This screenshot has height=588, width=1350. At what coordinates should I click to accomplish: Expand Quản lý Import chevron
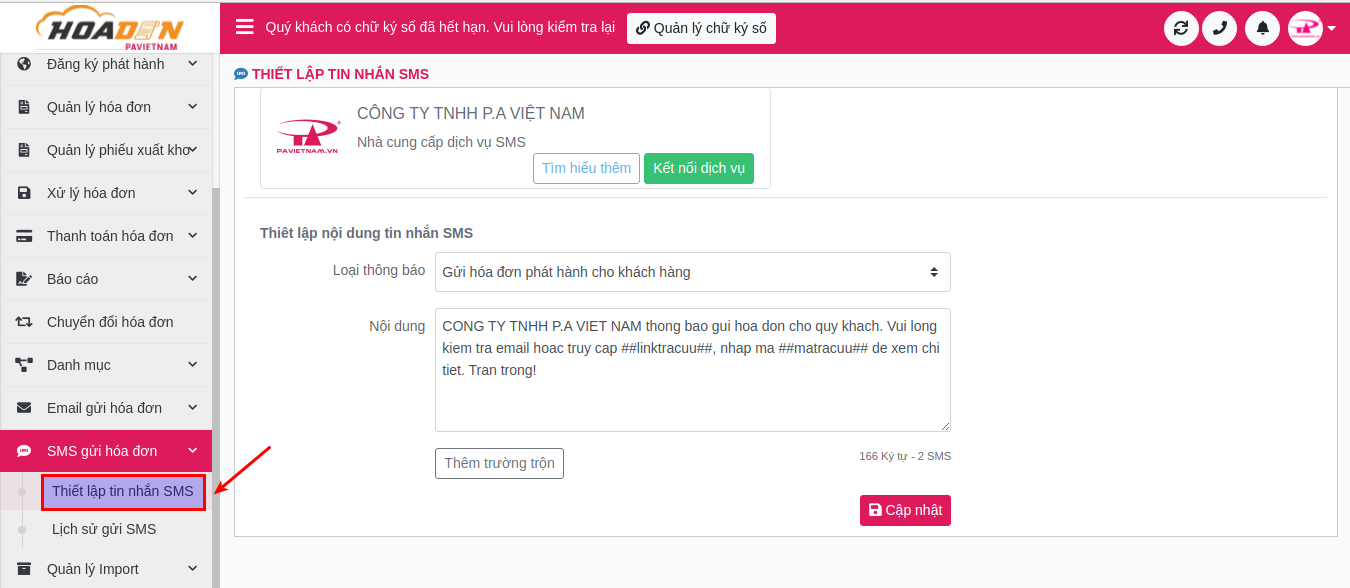point(193,568)
